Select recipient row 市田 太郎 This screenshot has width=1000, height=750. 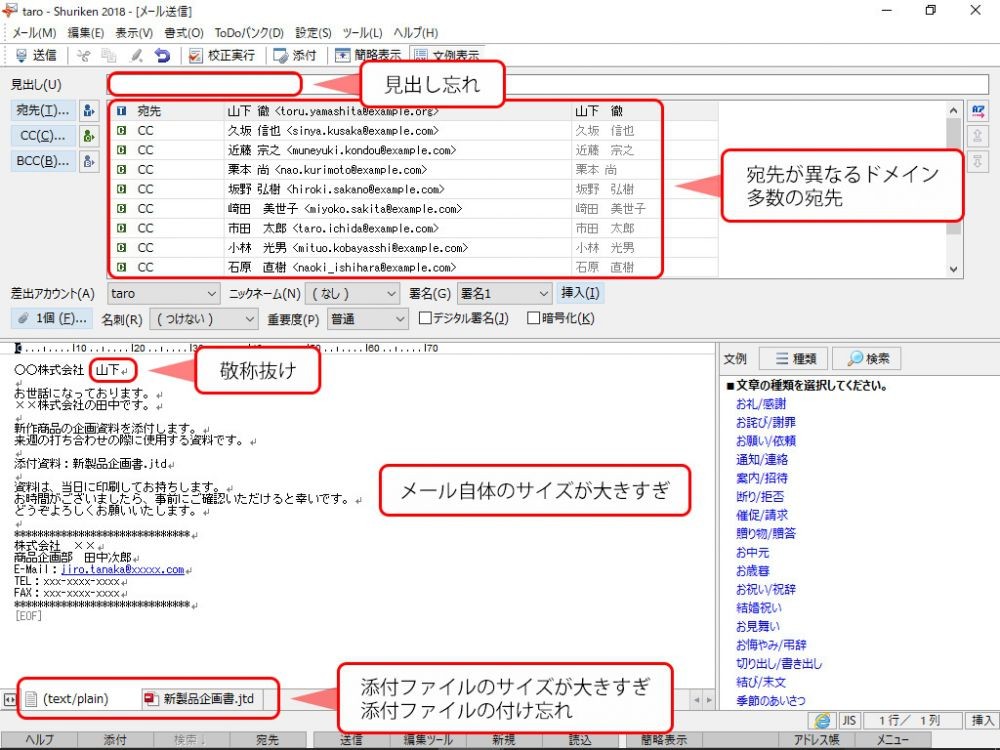point(414,228)
